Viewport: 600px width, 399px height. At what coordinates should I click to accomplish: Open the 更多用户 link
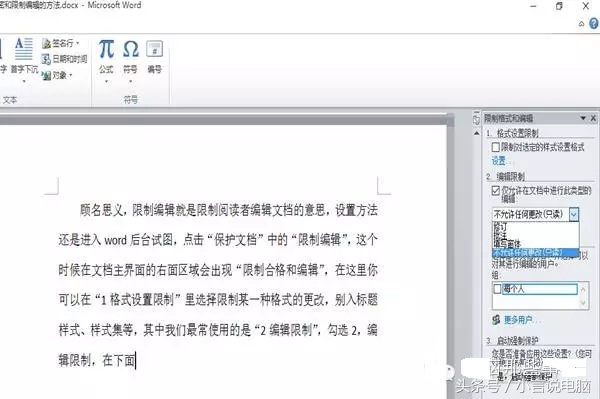pos(518,319)
